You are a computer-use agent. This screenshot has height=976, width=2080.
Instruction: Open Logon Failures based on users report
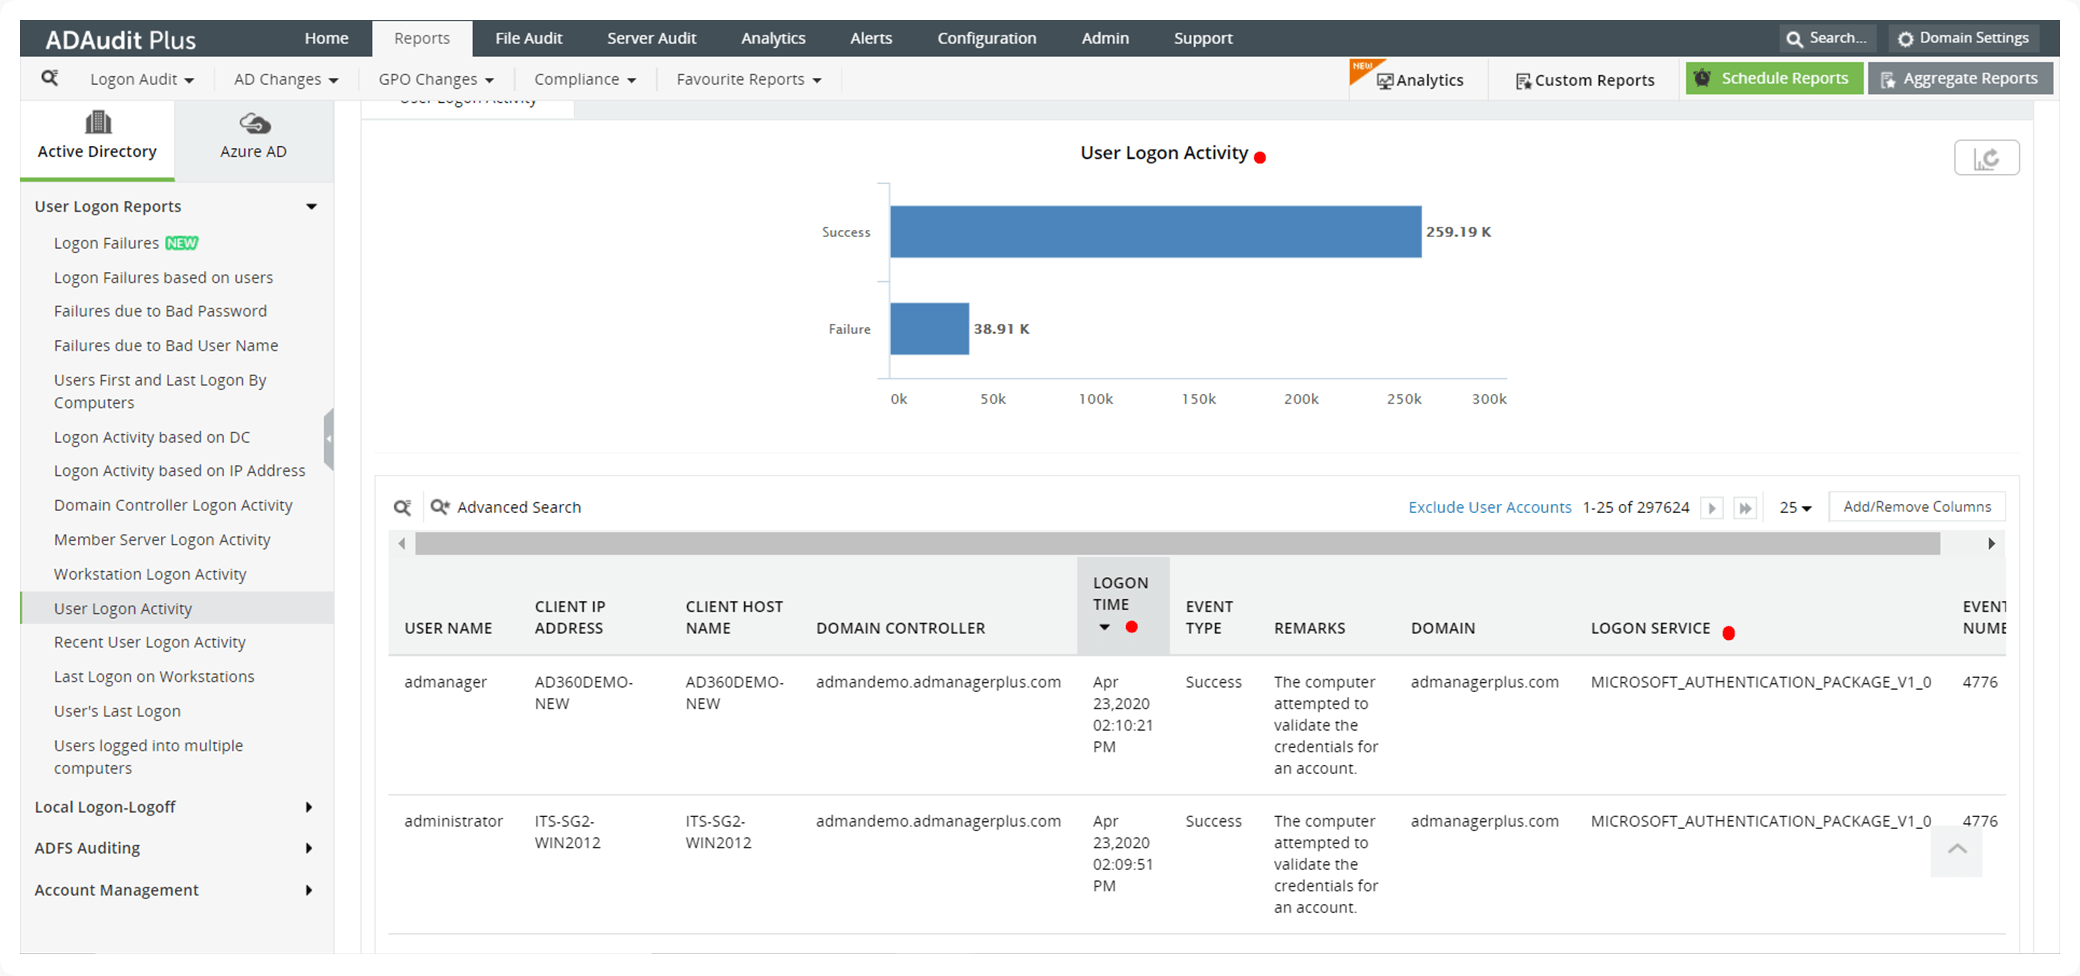[163, 277]
